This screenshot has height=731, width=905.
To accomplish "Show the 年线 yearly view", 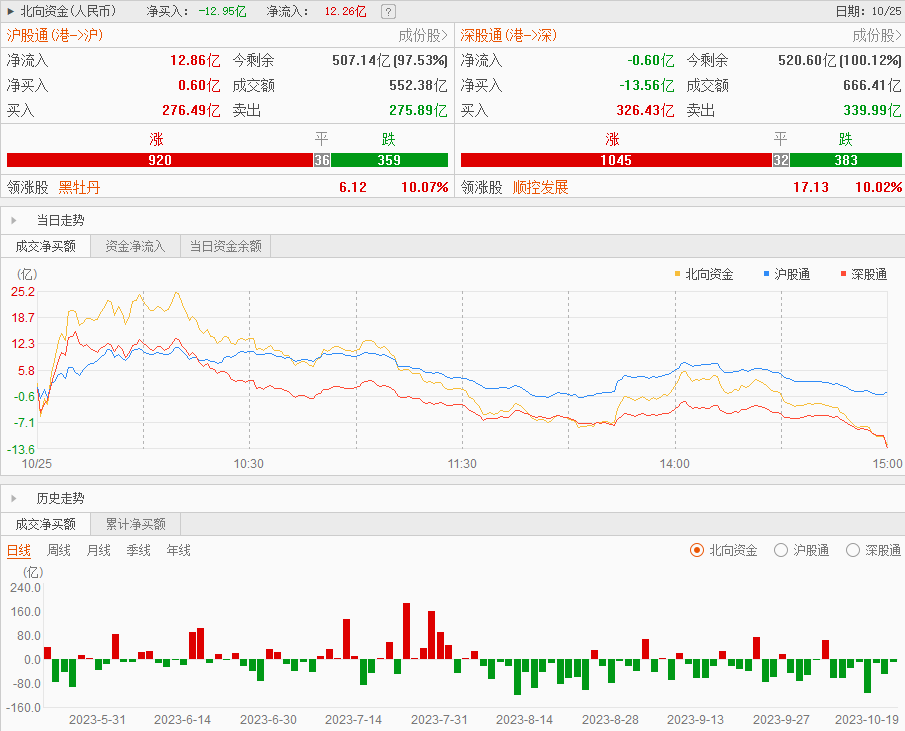I will (x=178, y=550).
